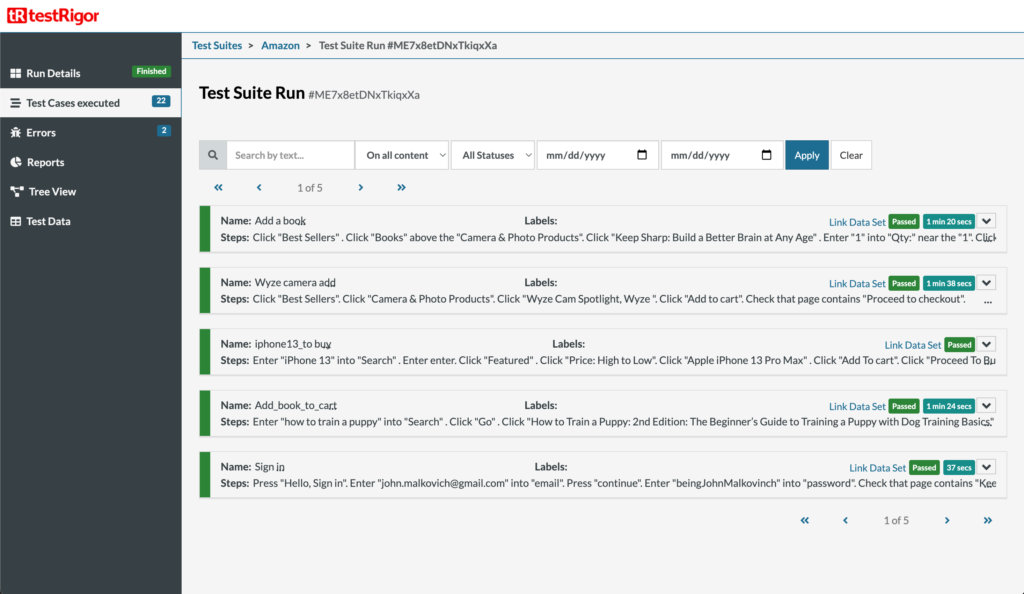Jump to last page in top pagination
The width and height of the screenshot is (1024, 594).
[401, 187]
